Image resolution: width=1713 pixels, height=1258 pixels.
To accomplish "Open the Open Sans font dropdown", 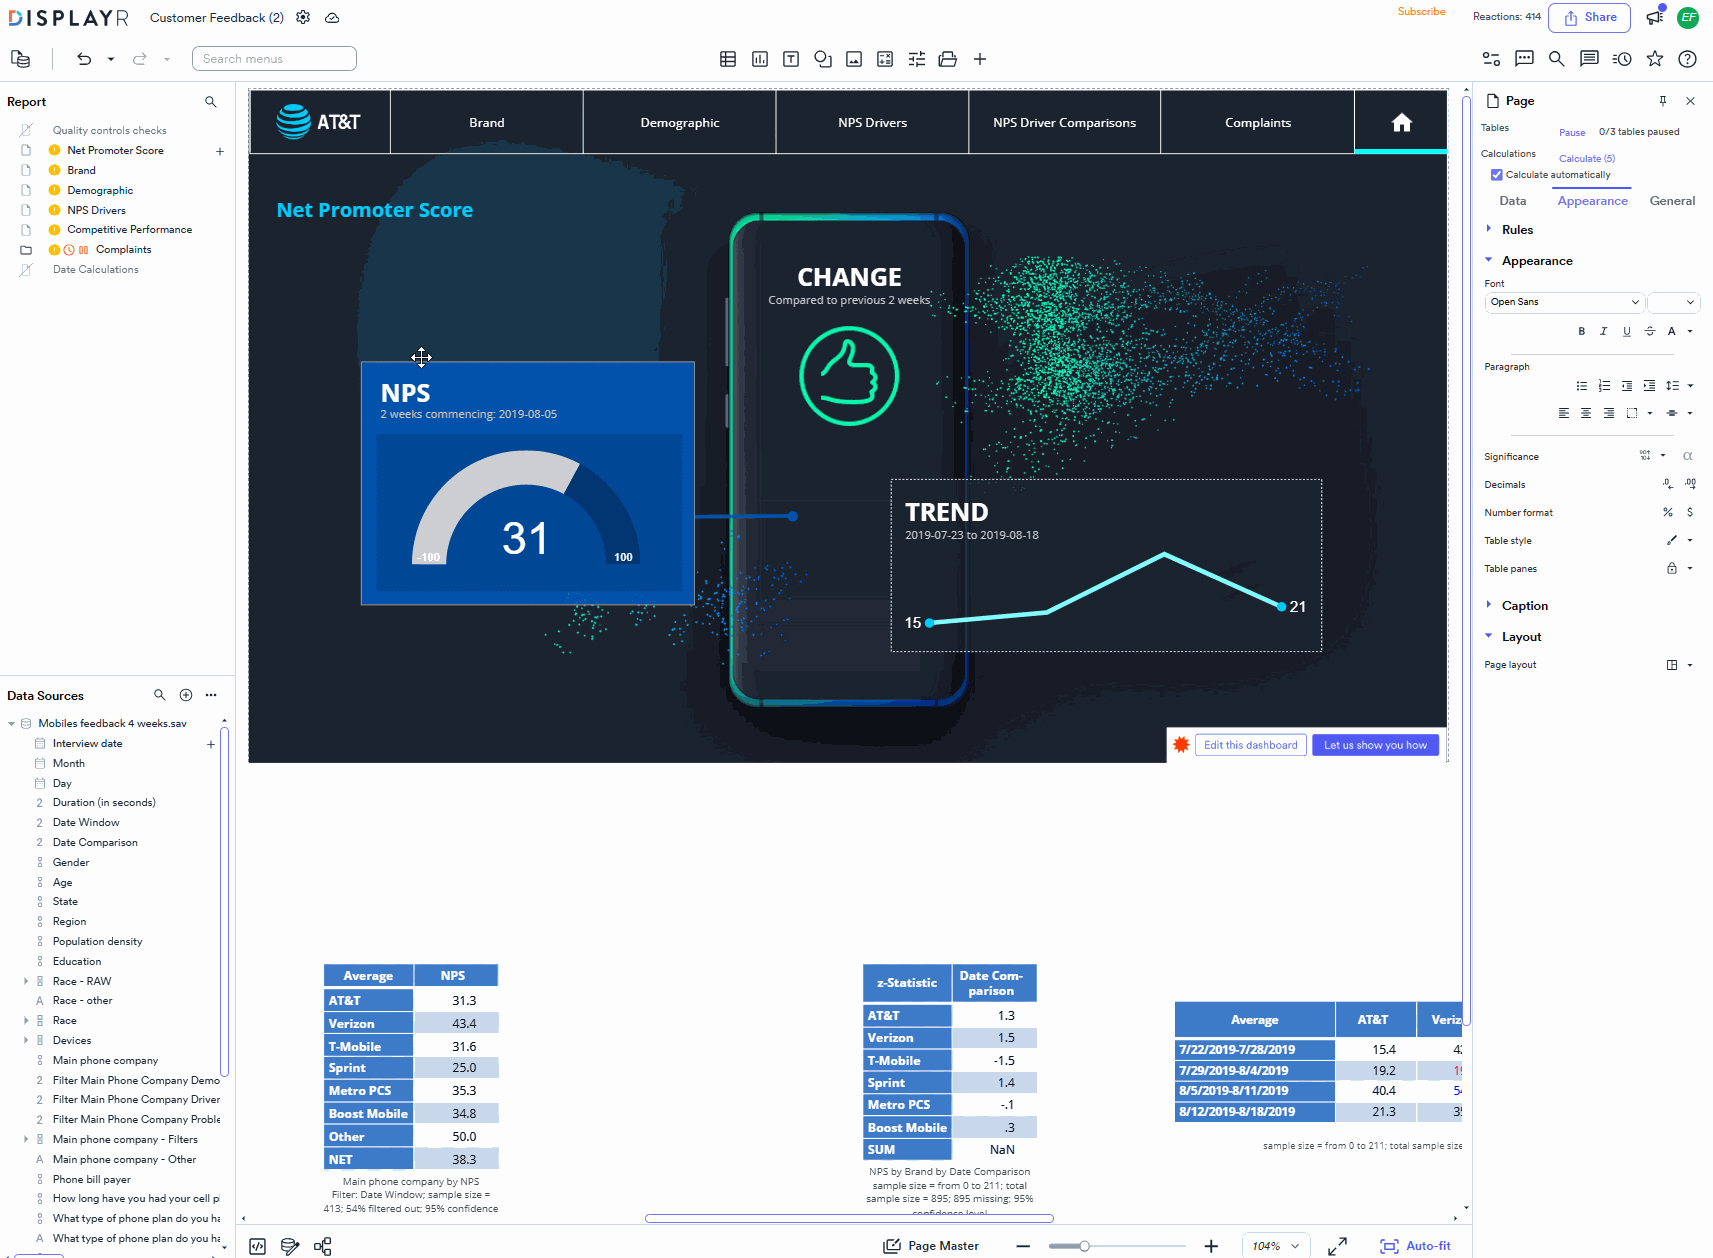I will coord(1563,302).
